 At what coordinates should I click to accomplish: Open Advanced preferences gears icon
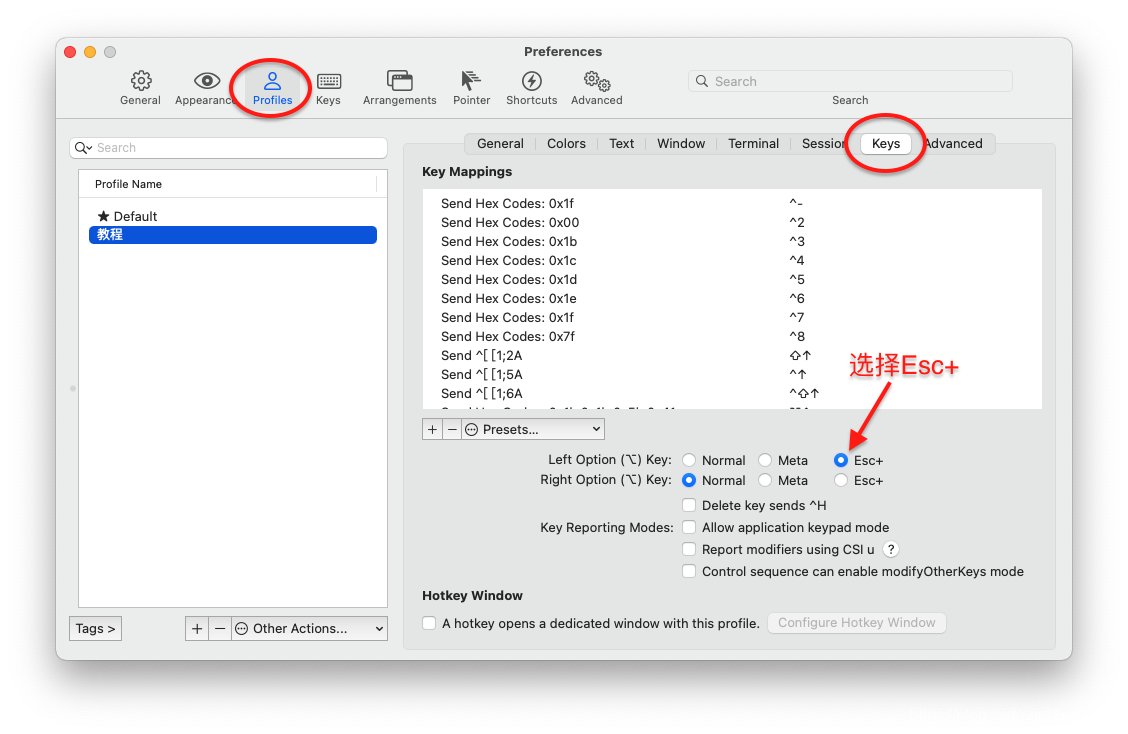tap(596, 81)
